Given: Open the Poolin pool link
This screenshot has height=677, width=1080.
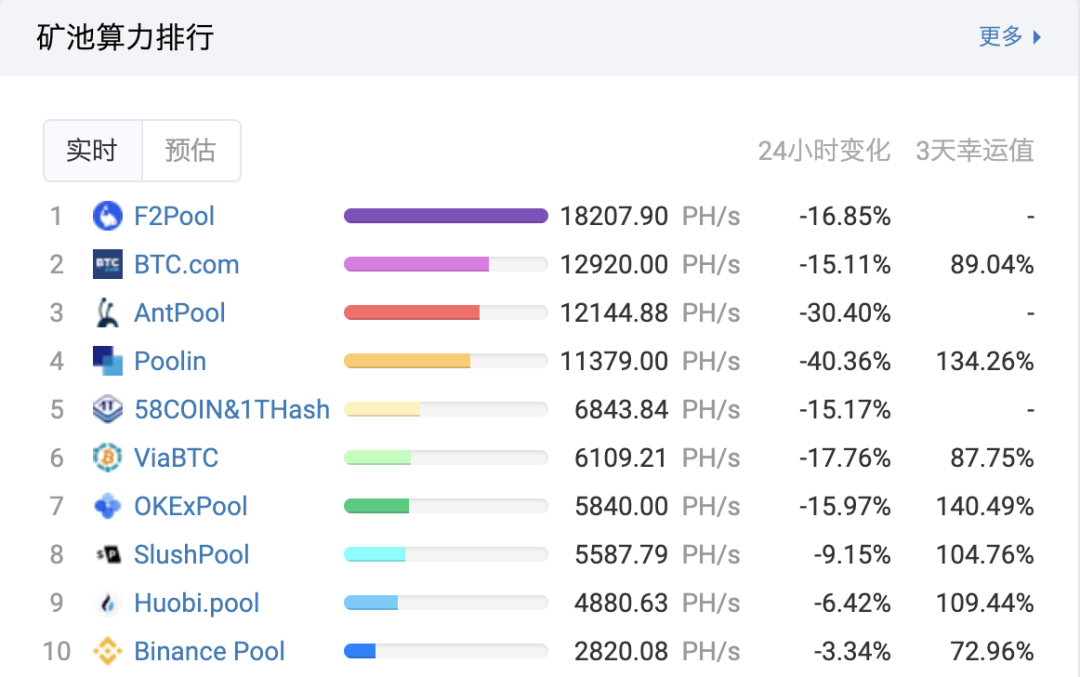Looking at the screenshot, I should click(x=170, y=361).
